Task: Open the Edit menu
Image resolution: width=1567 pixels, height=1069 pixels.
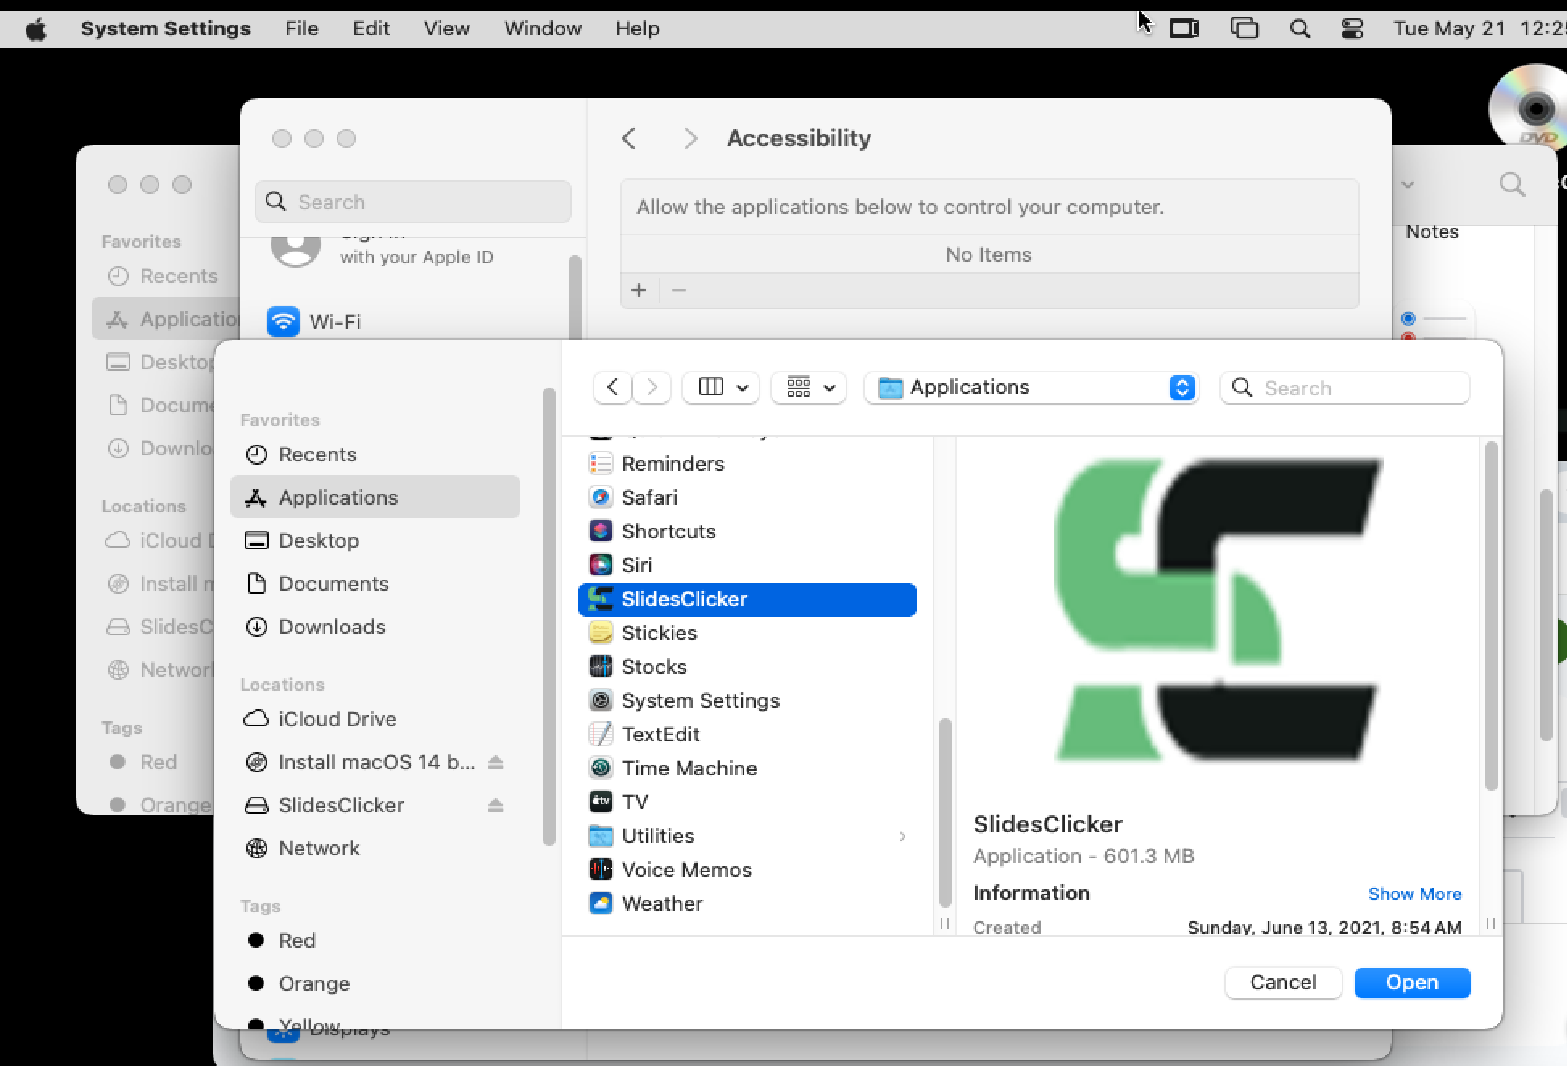Action: (371, 29)
